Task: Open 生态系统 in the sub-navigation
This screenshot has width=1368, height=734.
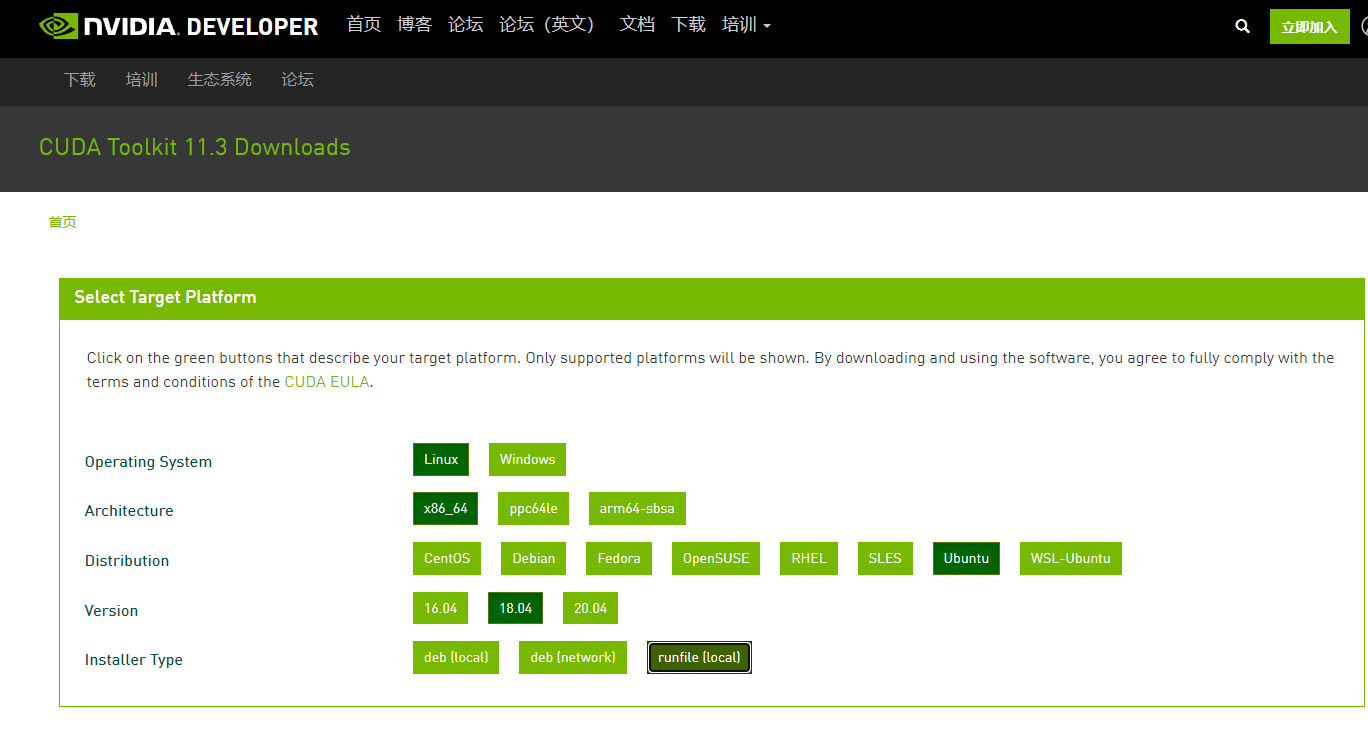Action: (x=220, y=80)
